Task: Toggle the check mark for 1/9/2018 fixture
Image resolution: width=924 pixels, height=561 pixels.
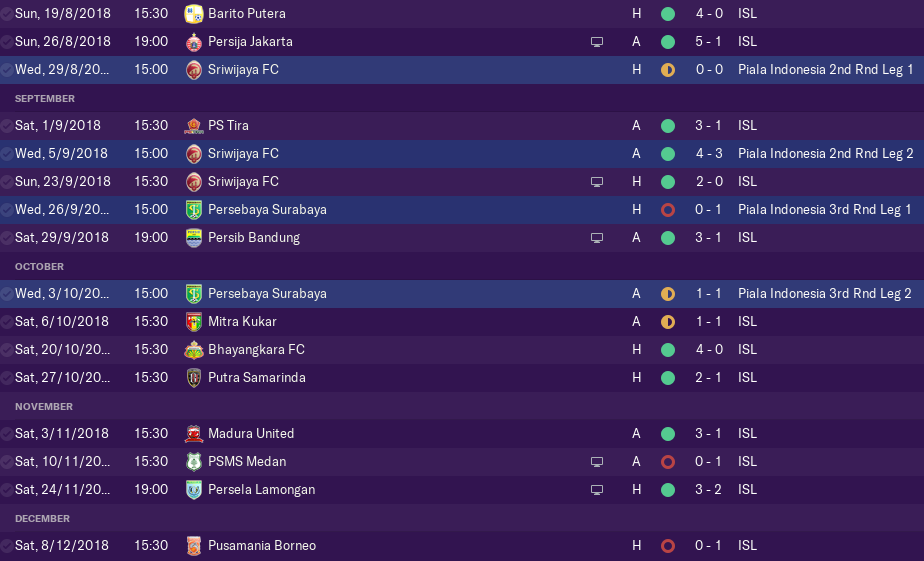Action: 8,126
